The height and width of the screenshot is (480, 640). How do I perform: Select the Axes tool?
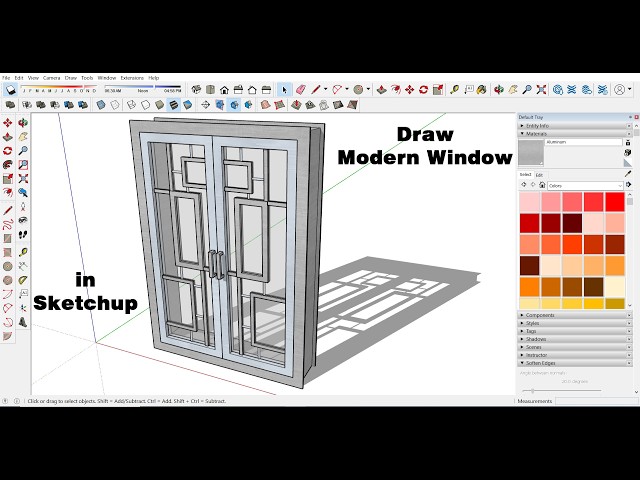pos(23,308)
